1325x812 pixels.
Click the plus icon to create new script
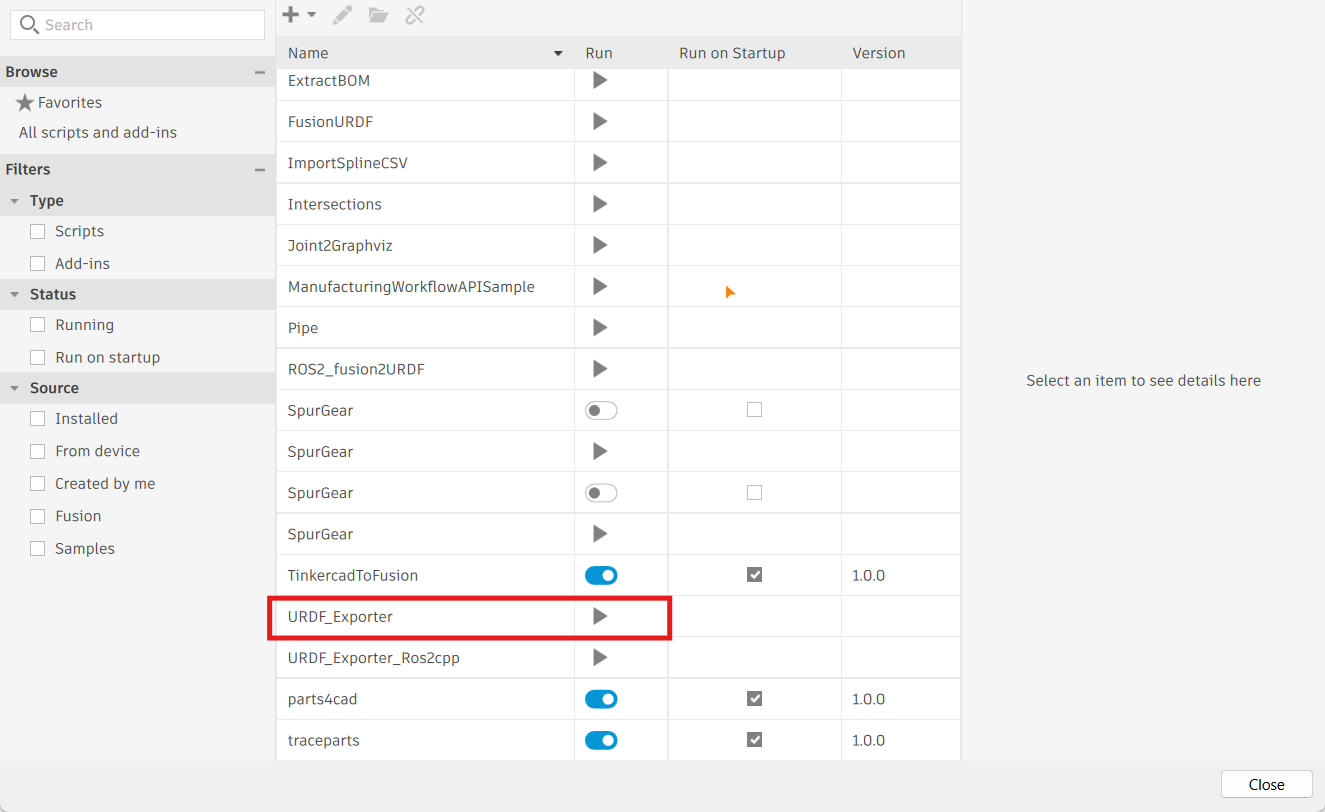click(291, 15)
